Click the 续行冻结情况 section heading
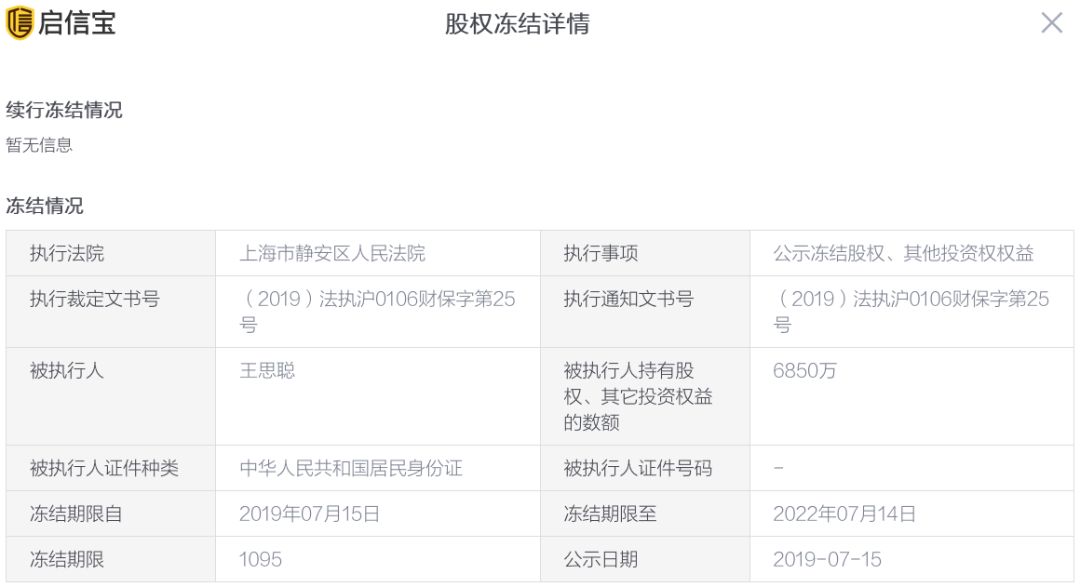This screenshot has height=587, width=1080. pos(64,110)
